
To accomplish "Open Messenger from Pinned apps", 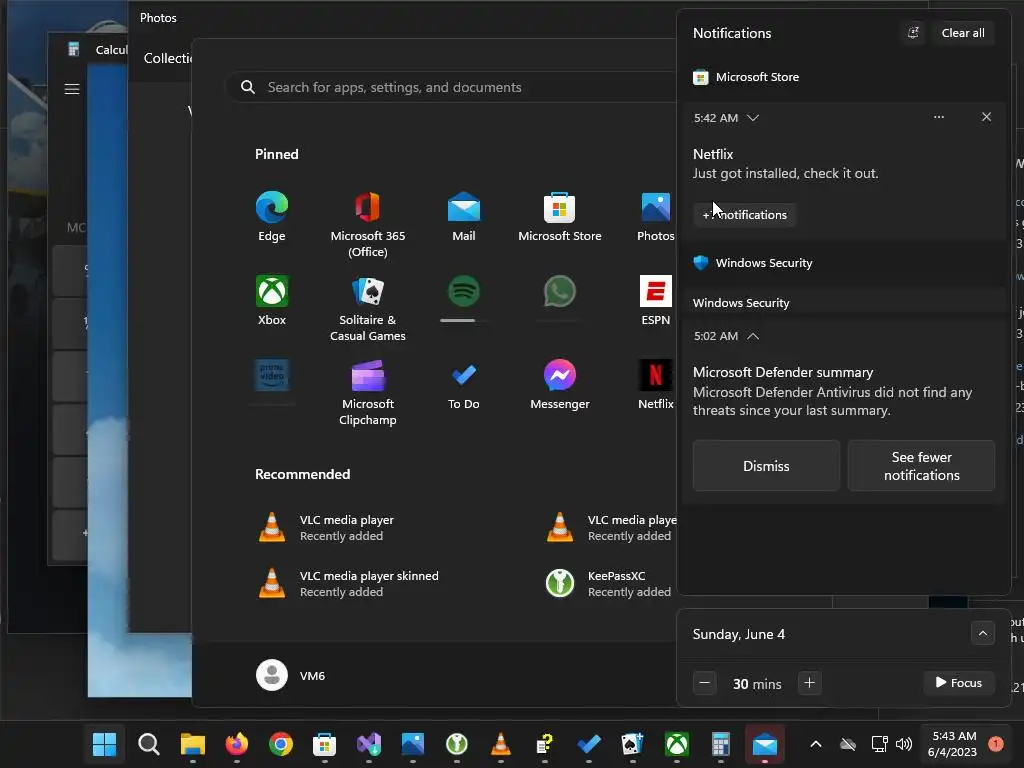I will pyautogui.click(x=560, y=385).
